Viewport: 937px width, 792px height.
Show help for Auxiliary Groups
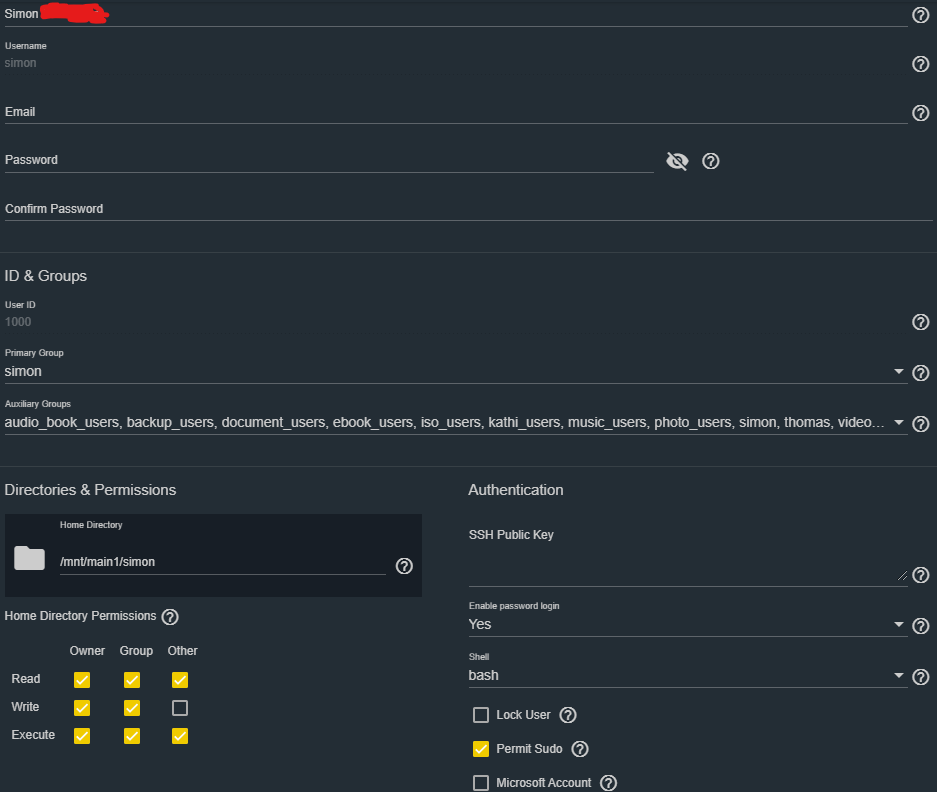[920, 424]
